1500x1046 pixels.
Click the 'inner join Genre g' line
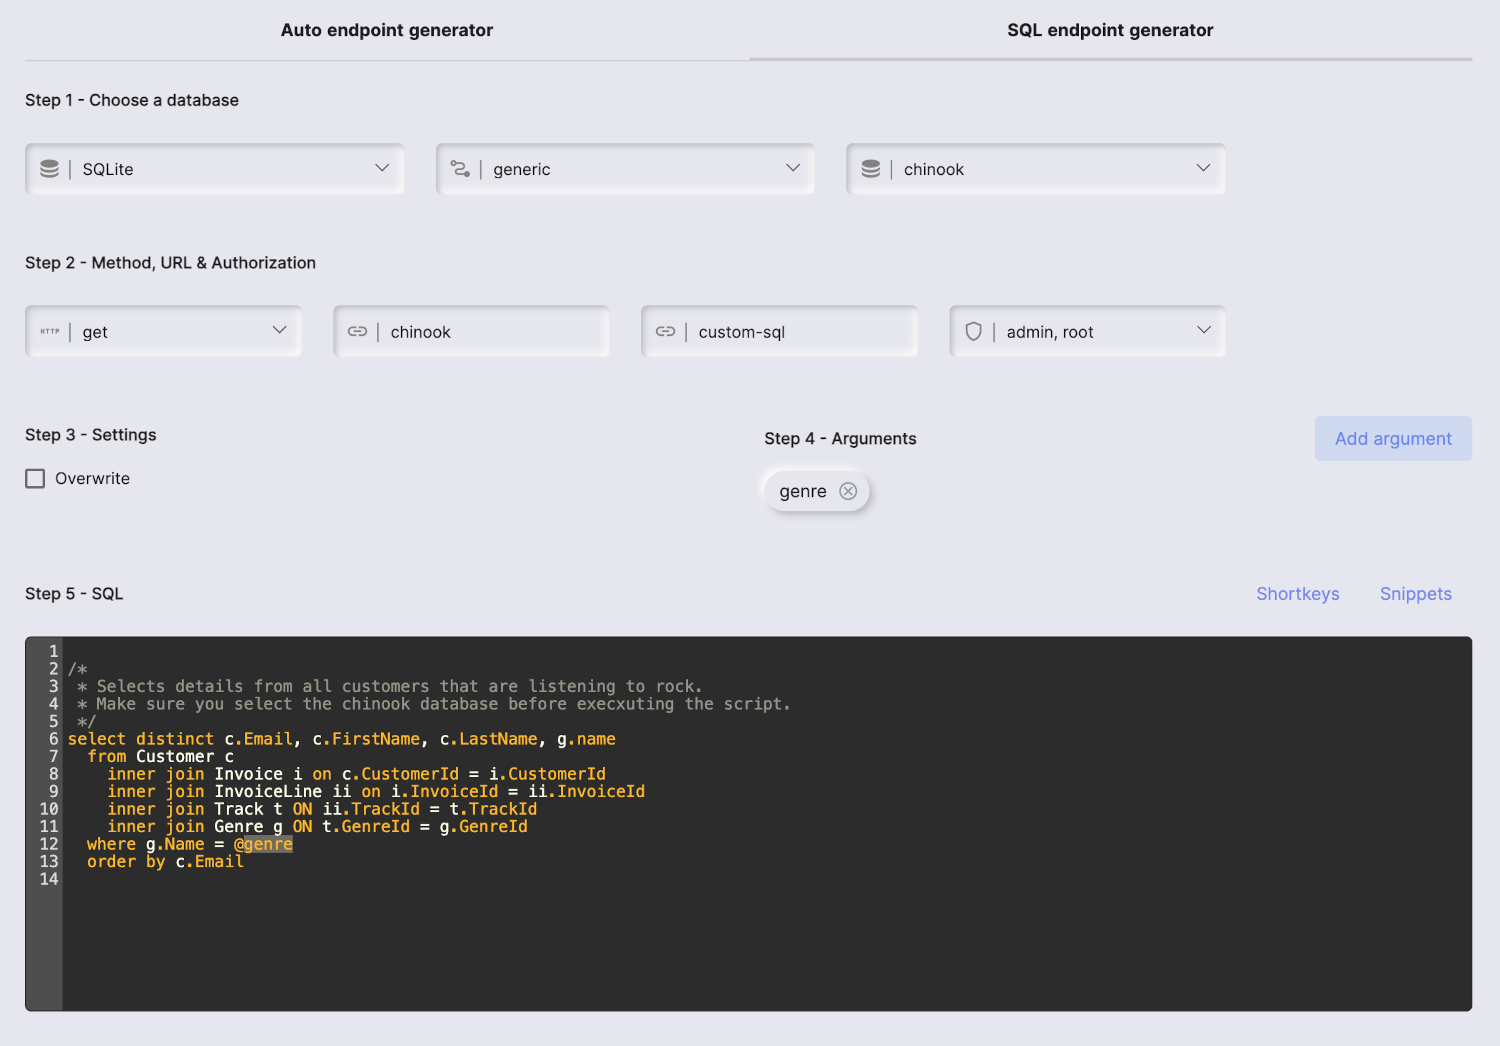317,827
